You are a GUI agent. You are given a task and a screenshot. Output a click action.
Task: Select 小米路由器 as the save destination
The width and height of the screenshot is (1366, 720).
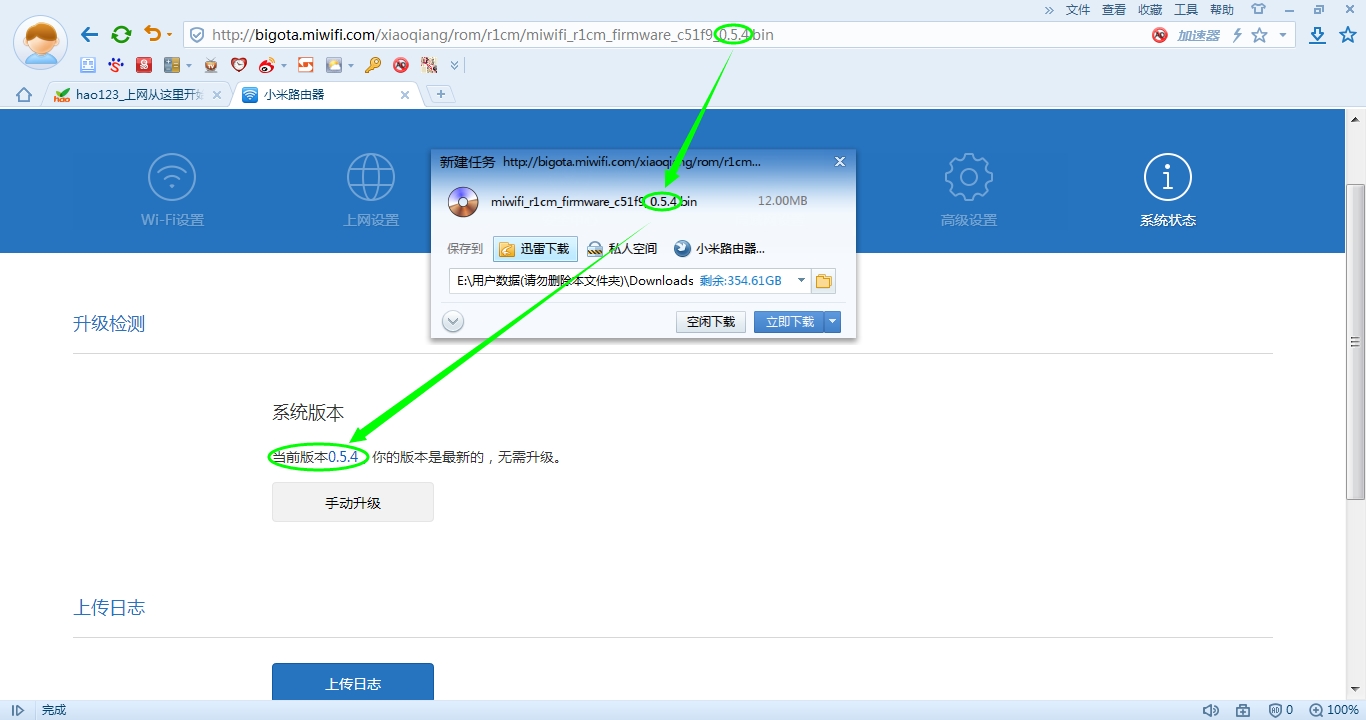click(x=723, y=248)
